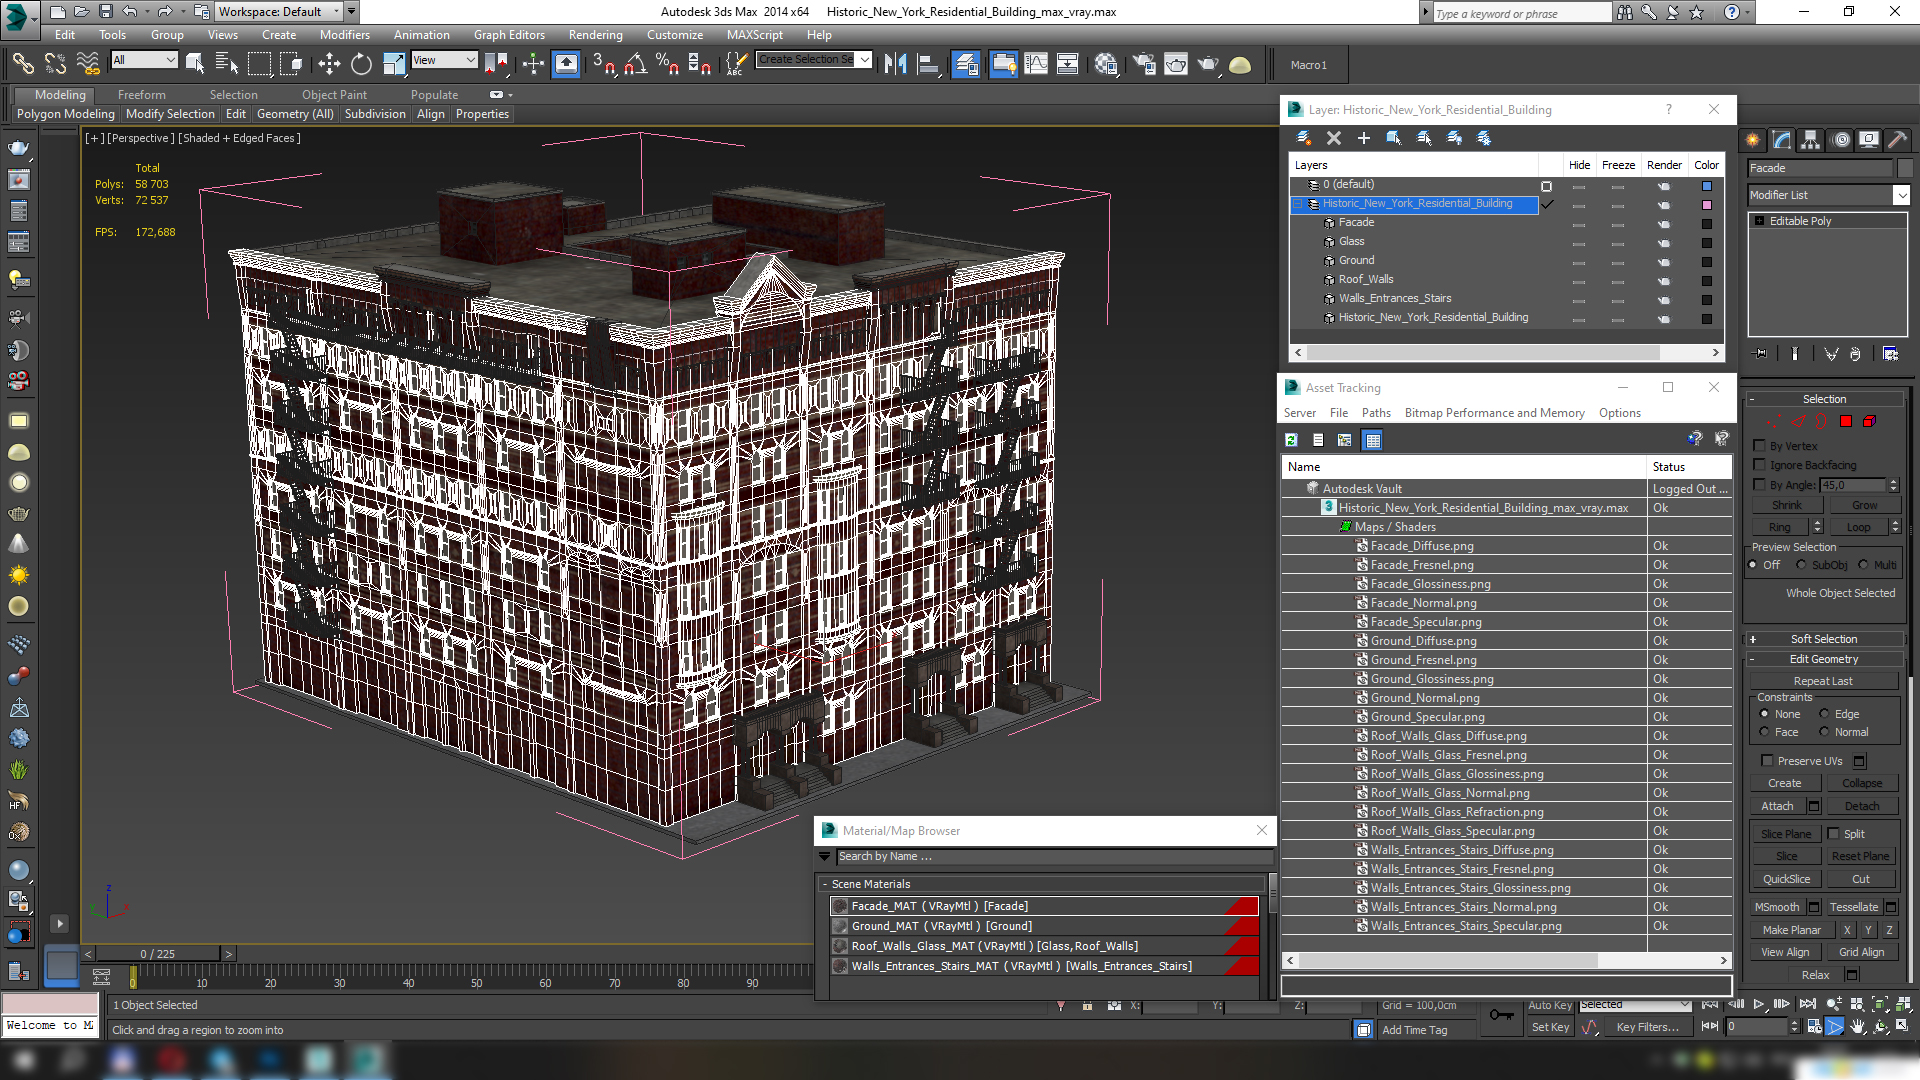Click the QuickSlice button

(x=1786, y=879)
